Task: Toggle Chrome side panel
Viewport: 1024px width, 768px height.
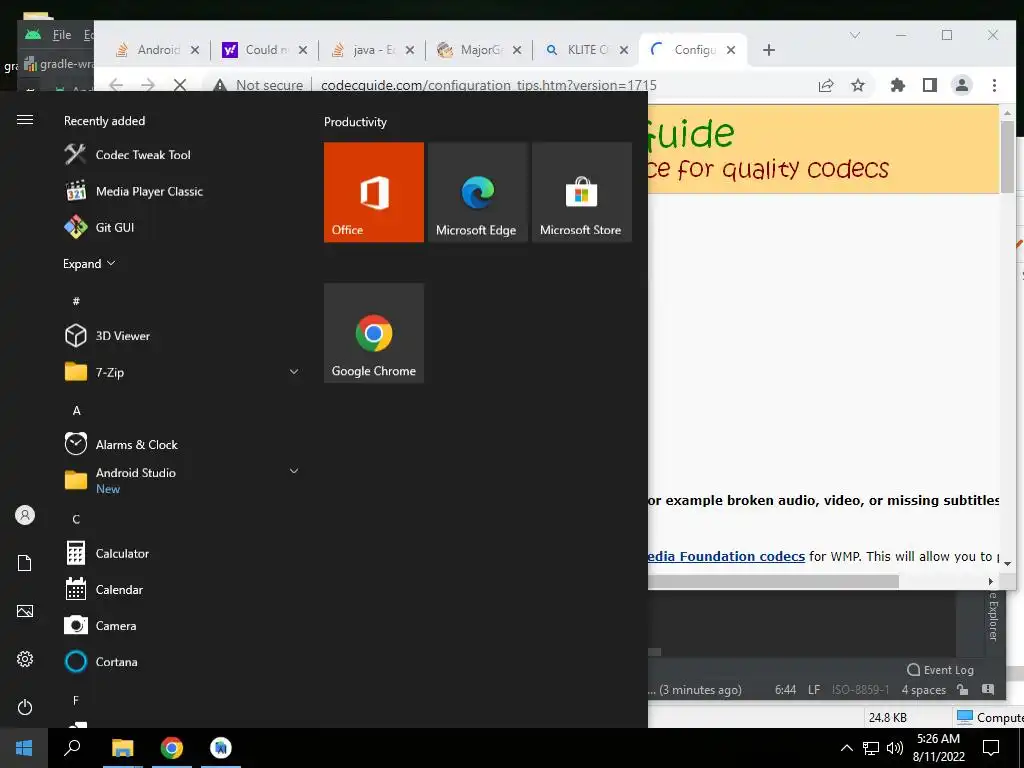Action: [x=930, y=85]
